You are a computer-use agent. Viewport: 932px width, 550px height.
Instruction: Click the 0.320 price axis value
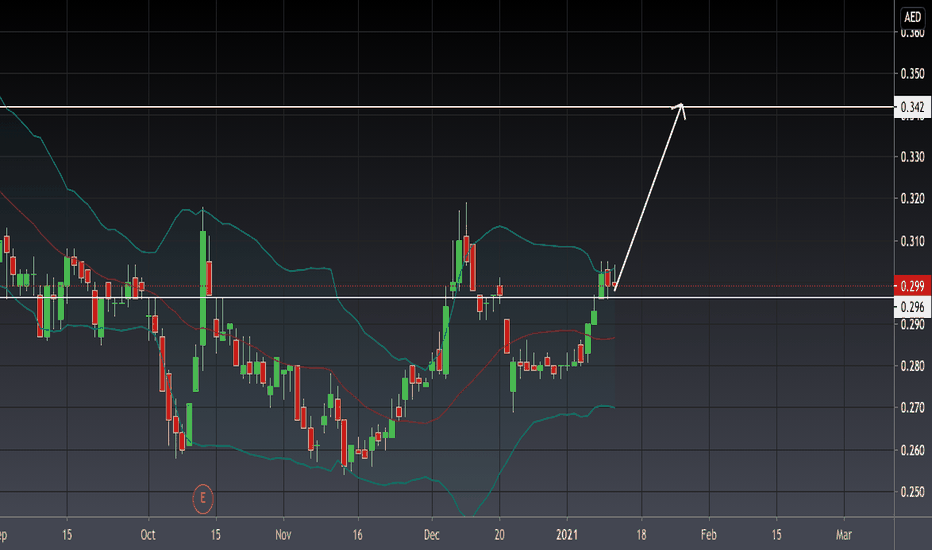912,199
